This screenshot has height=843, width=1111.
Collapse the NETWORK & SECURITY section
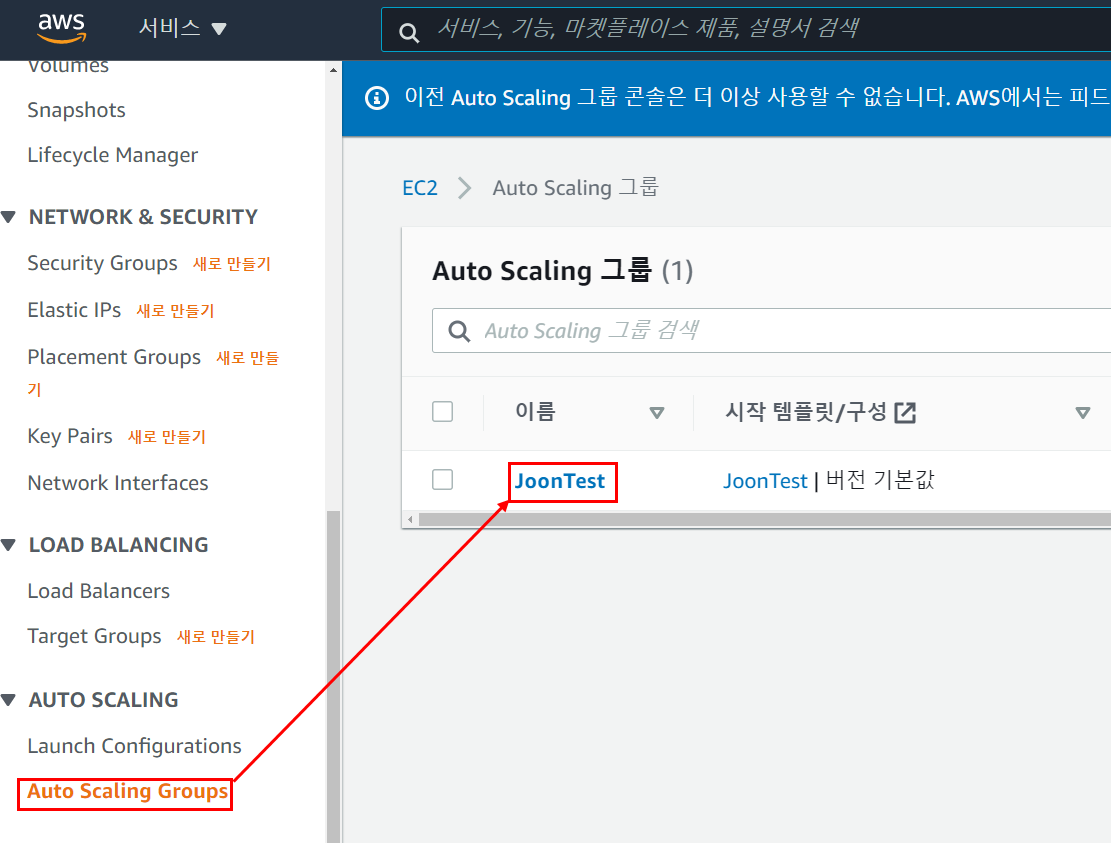pos(9,217)
